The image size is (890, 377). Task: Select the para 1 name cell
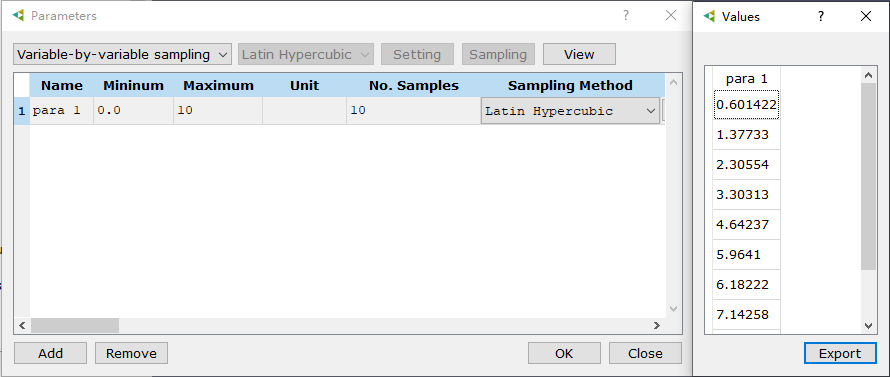(61, 111)
